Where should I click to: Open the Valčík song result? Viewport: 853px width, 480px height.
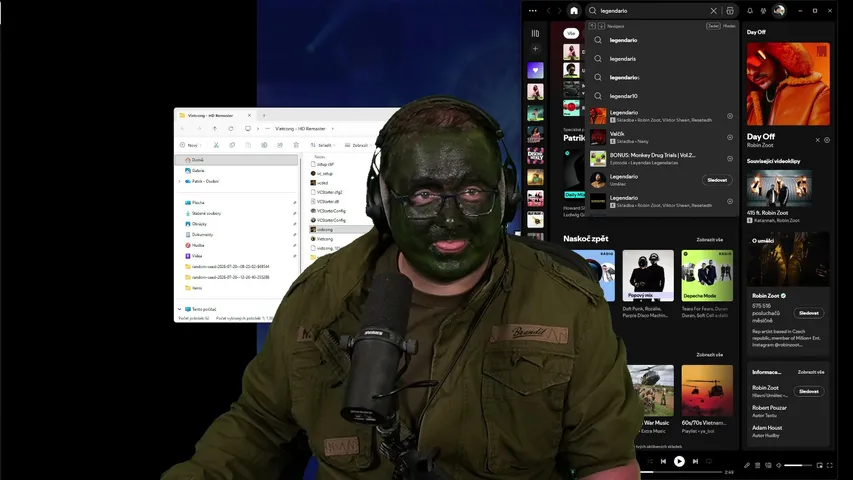coord(662,137)
